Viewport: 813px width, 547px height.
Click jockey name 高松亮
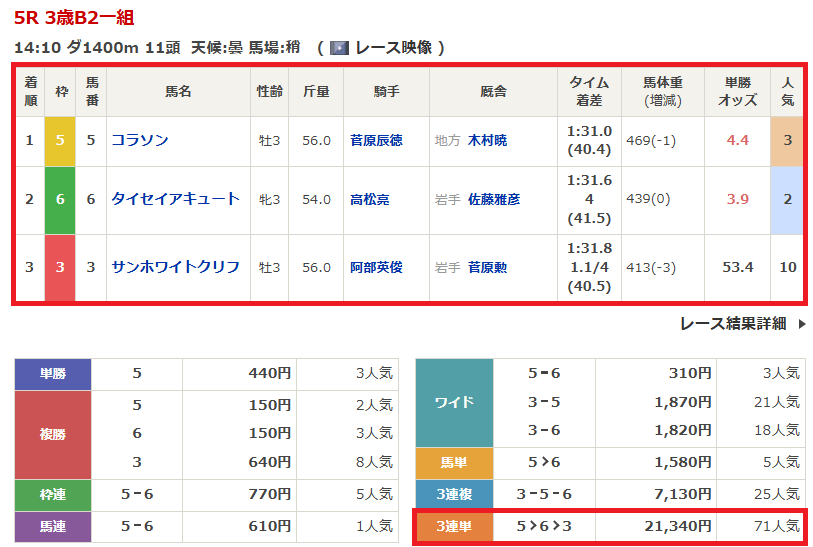pos(370,200)
